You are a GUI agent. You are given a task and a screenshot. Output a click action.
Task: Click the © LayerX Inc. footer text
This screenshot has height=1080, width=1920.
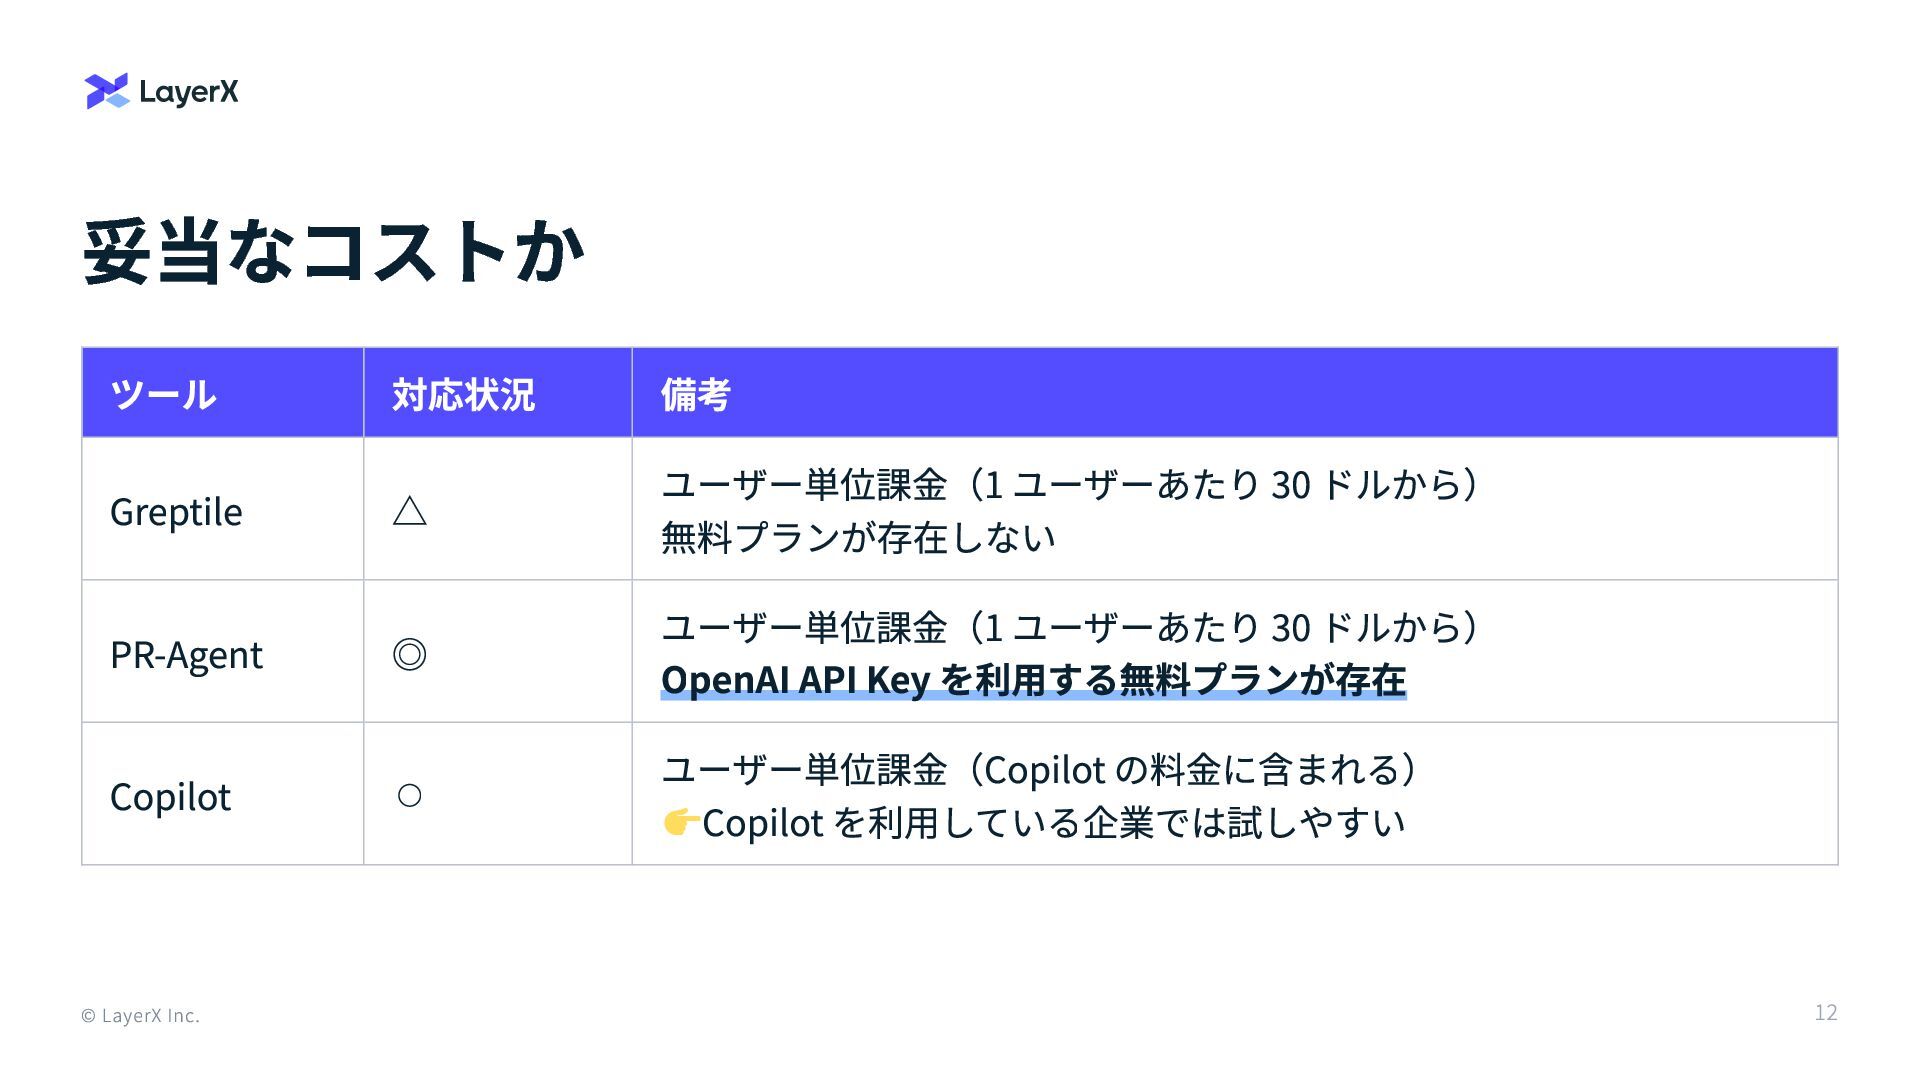click(140, 1016)
